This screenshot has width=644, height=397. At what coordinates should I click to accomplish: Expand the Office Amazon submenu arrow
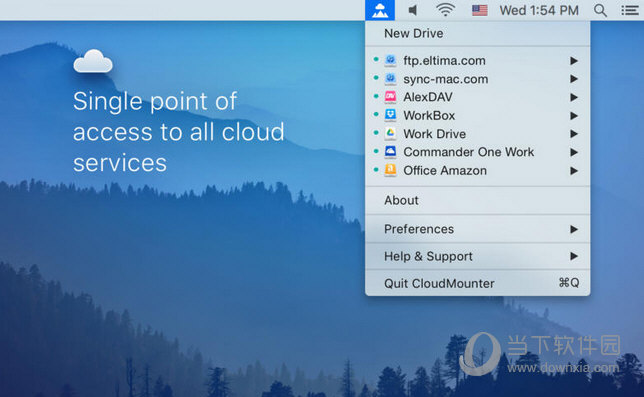pyautogui.click(x=574, y=171)
